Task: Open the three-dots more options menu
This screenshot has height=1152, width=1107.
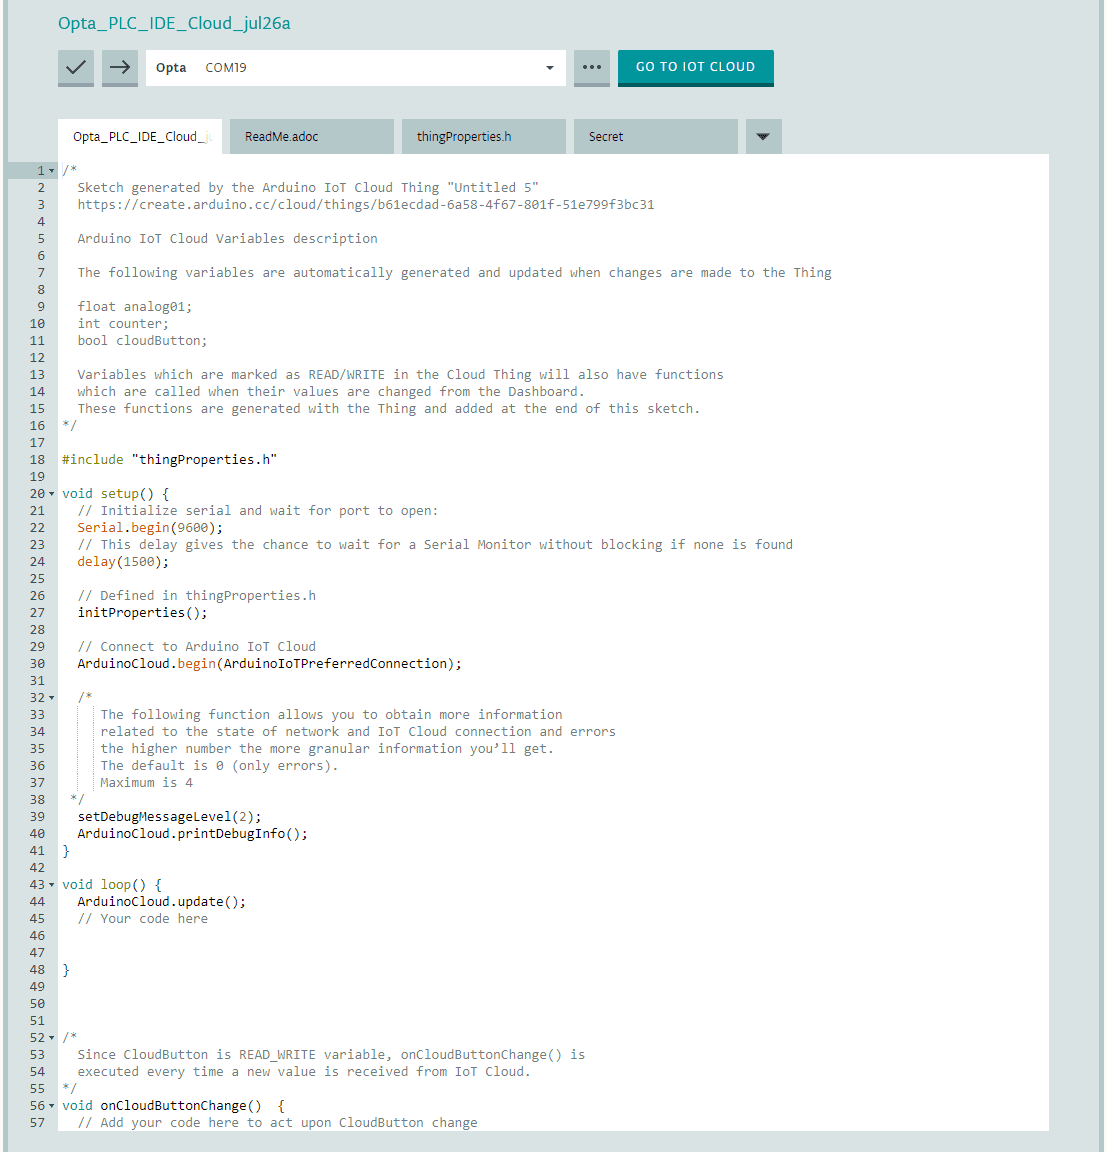Action: pos(592,67)
